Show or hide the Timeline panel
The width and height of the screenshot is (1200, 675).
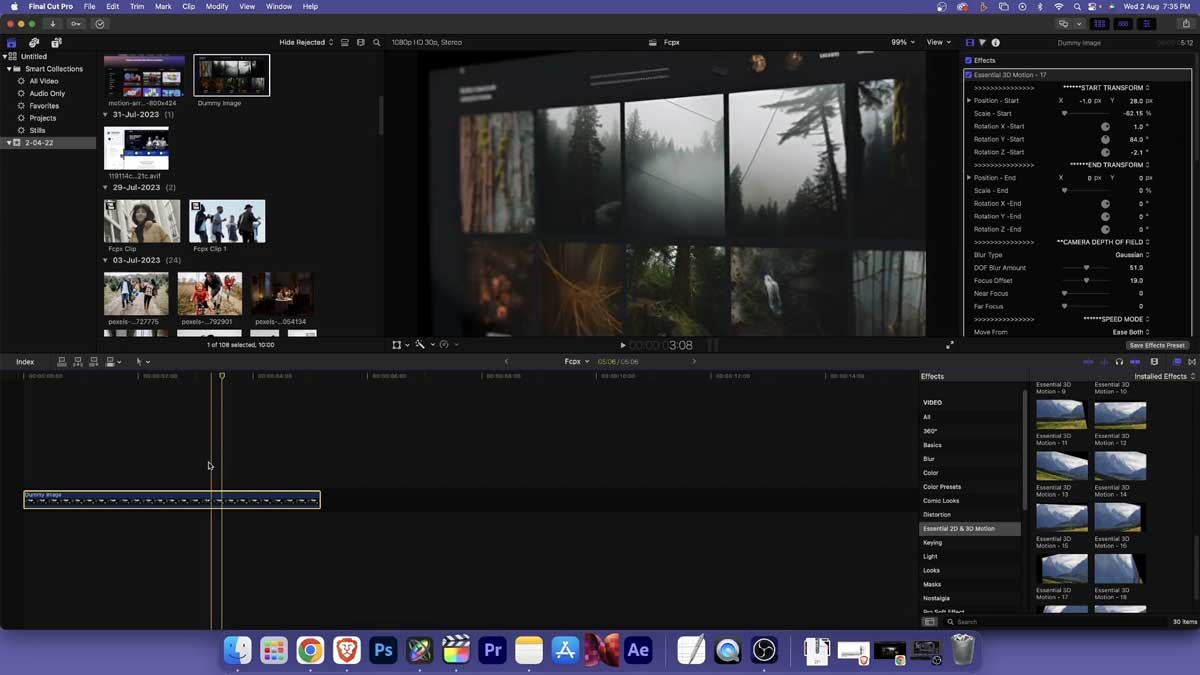tap(1124, 24)
